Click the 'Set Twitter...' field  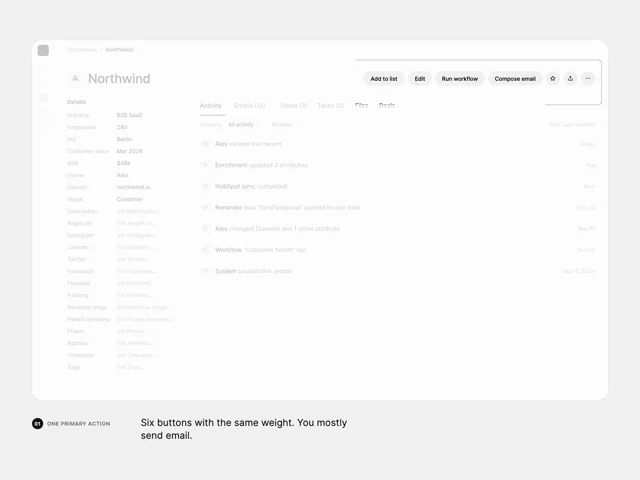[x=132, y=259]
